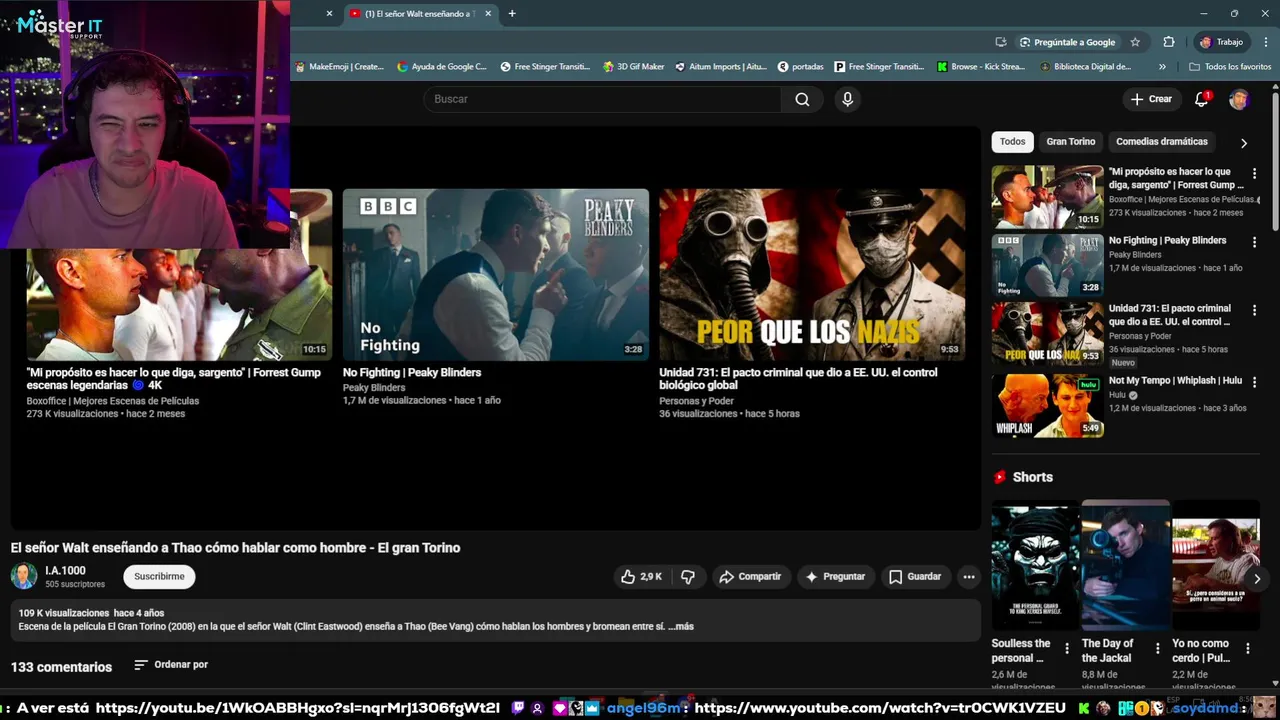Open options for Soulless short
The image size is (1280, 720).
tap(1066, 649)
